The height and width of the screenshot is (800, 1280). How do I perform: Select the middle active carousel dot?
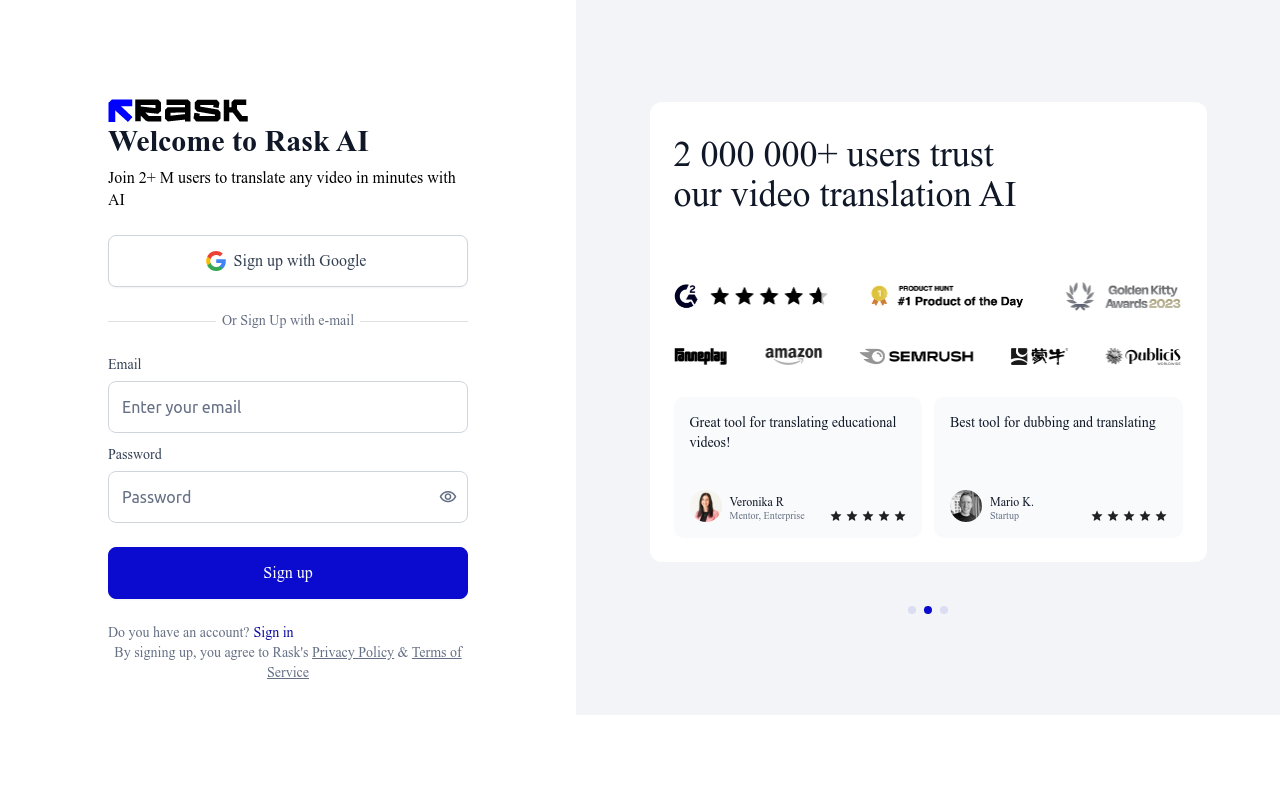point(928,610)
